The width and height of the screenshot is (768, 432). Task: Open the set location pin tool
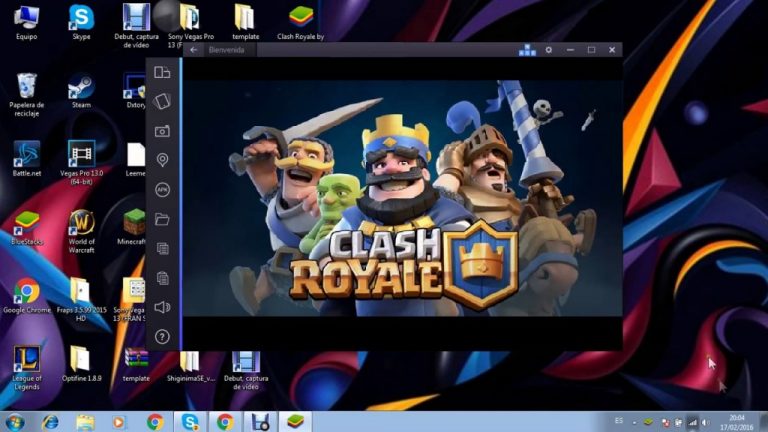coord(162,160)
